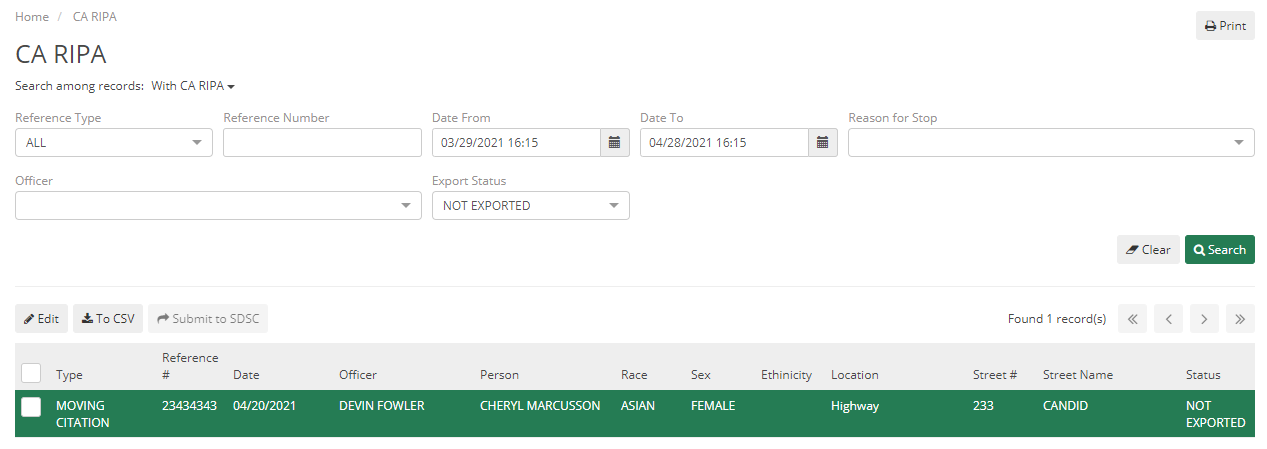The height and width of the screenshot is (449, 1267).
Task: Tick the select-all header checkbox
Action: [31, 373]
